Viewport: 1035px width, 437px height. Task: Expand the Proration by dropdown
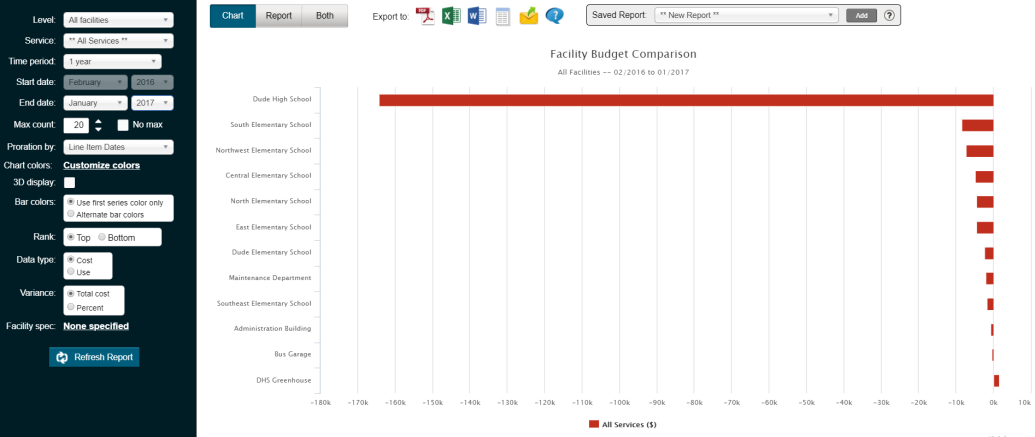pyautogui.click(x=119, y=147)
